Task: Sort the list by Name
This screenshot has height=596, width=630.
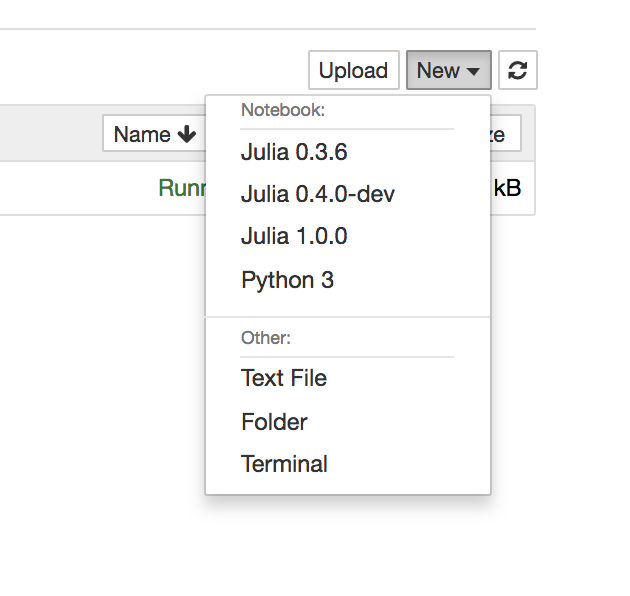Action: [x=155, y=134]
